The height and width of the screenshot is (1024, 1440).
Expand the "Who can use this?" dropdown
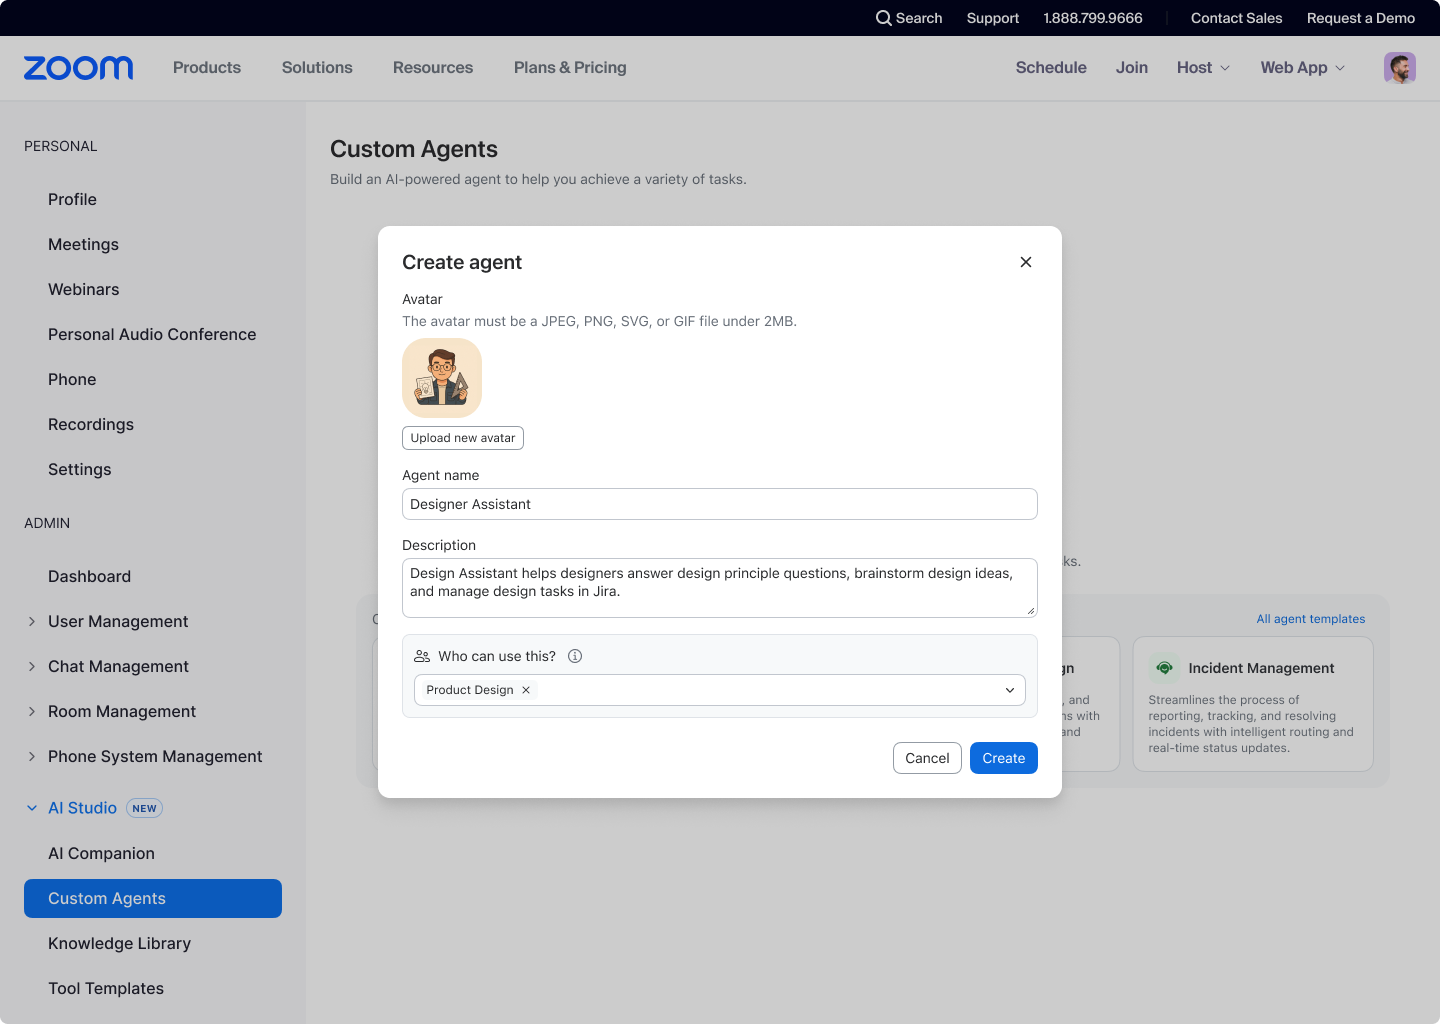(1010, 690)
